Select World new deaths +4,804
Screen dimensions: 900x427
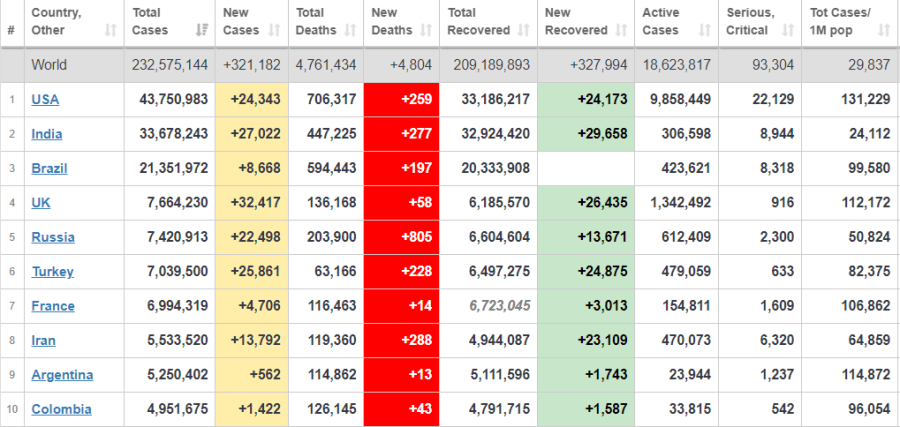coord(411,65)
